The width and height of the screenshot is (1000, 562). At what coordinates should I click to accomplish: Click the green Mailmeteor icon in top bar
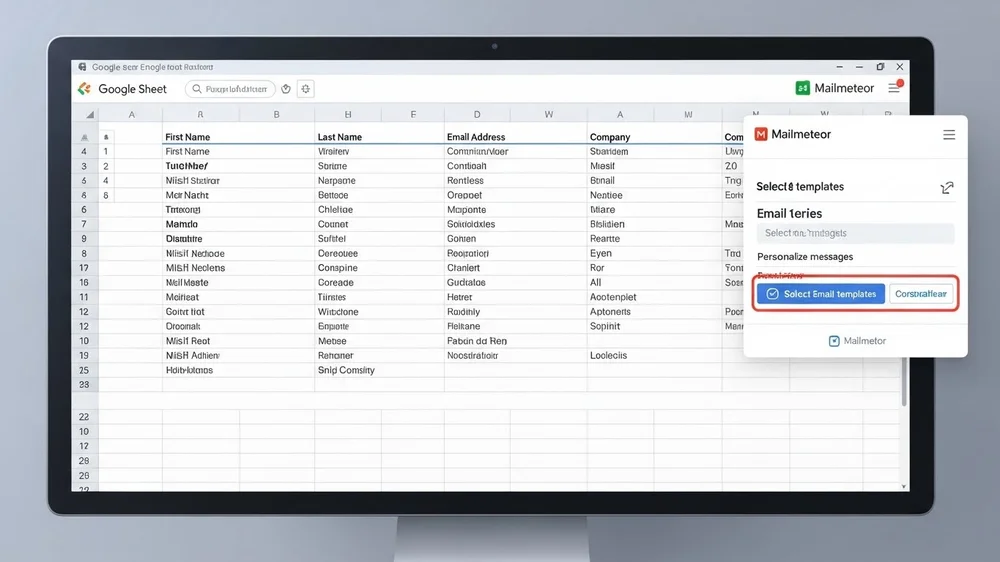point(802,88)
